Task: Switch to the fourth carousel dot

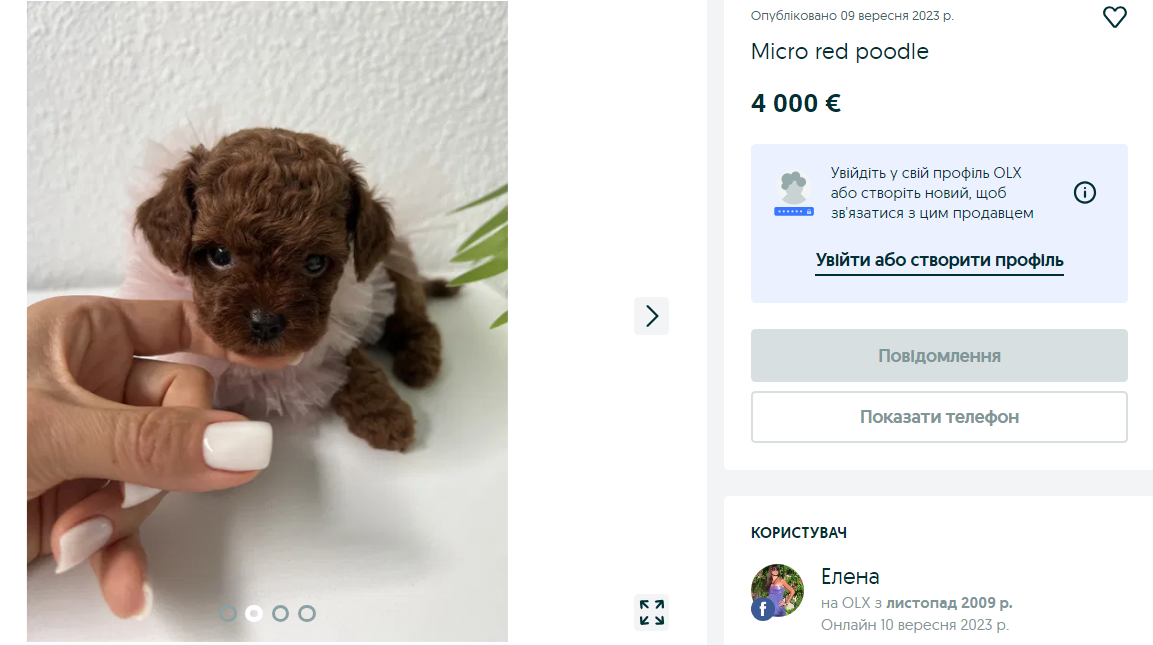Action: (307, 613)
